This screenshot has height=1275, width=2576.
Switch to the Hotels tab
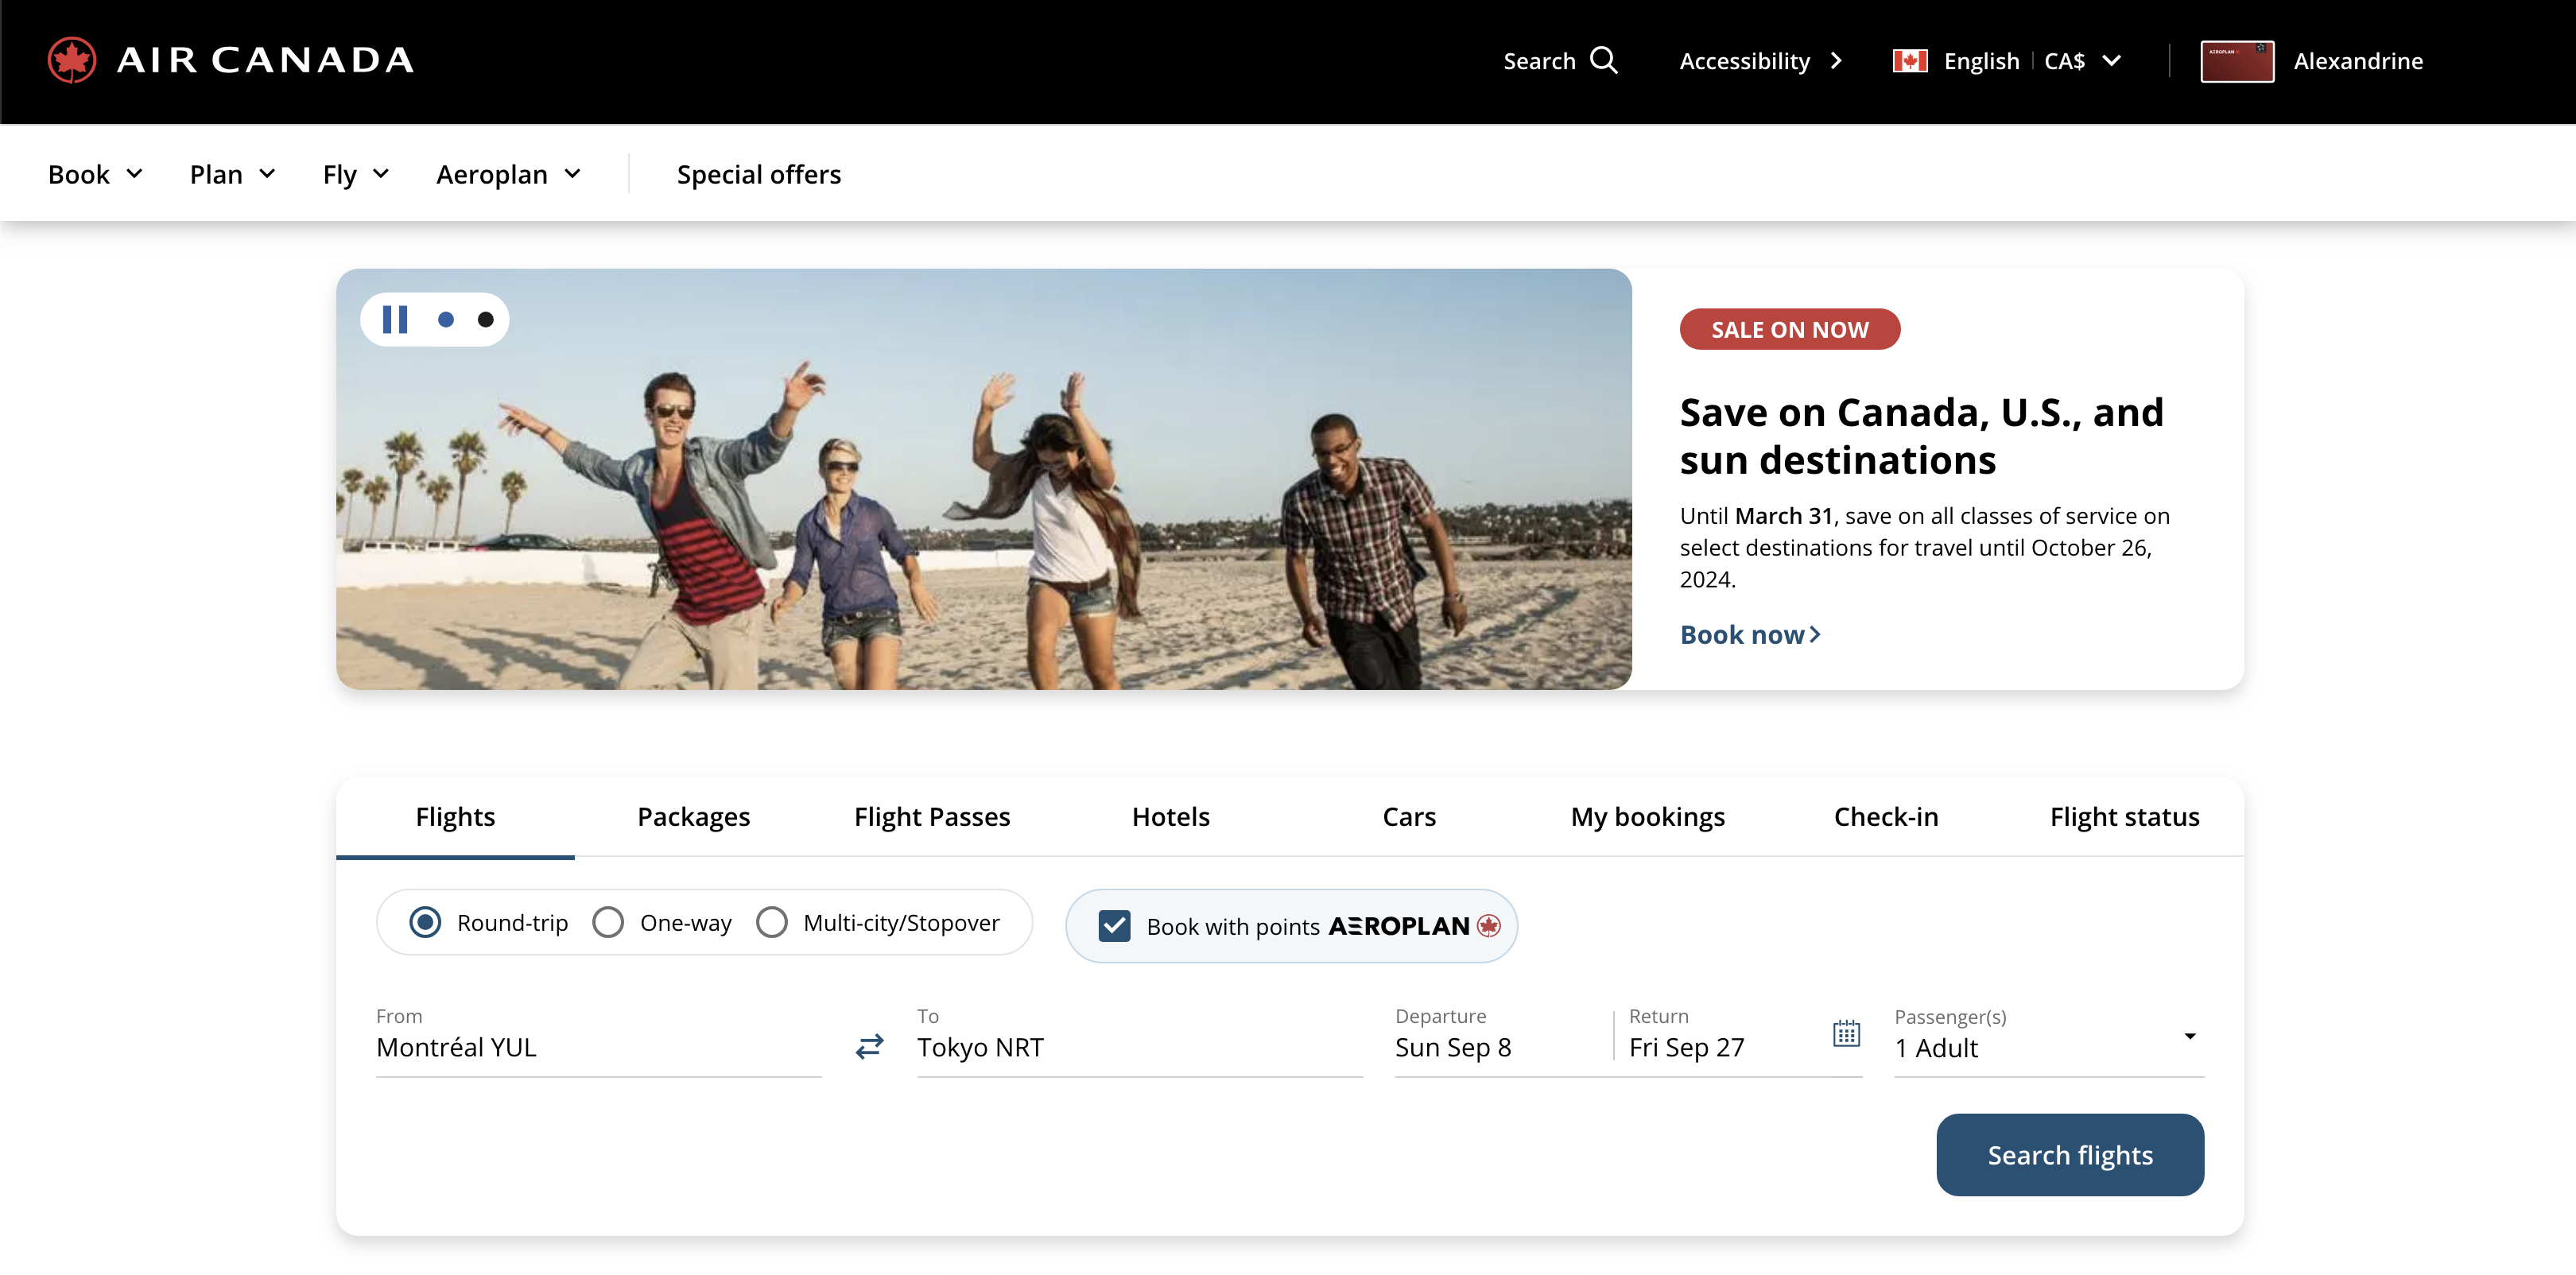(1171, 817)
